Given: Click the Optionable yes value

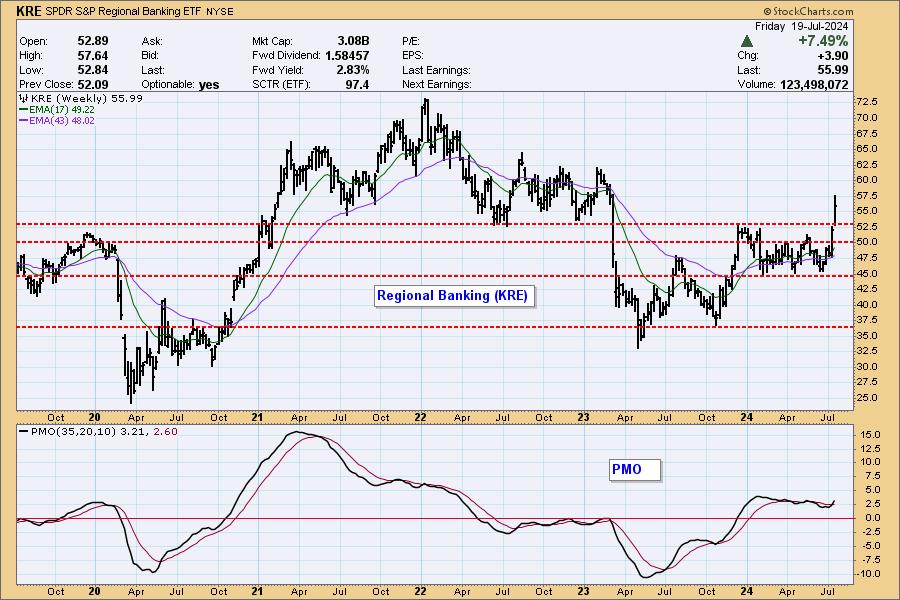Looking at the screenshot, I should pyautogui.click(x=209, y=84).
